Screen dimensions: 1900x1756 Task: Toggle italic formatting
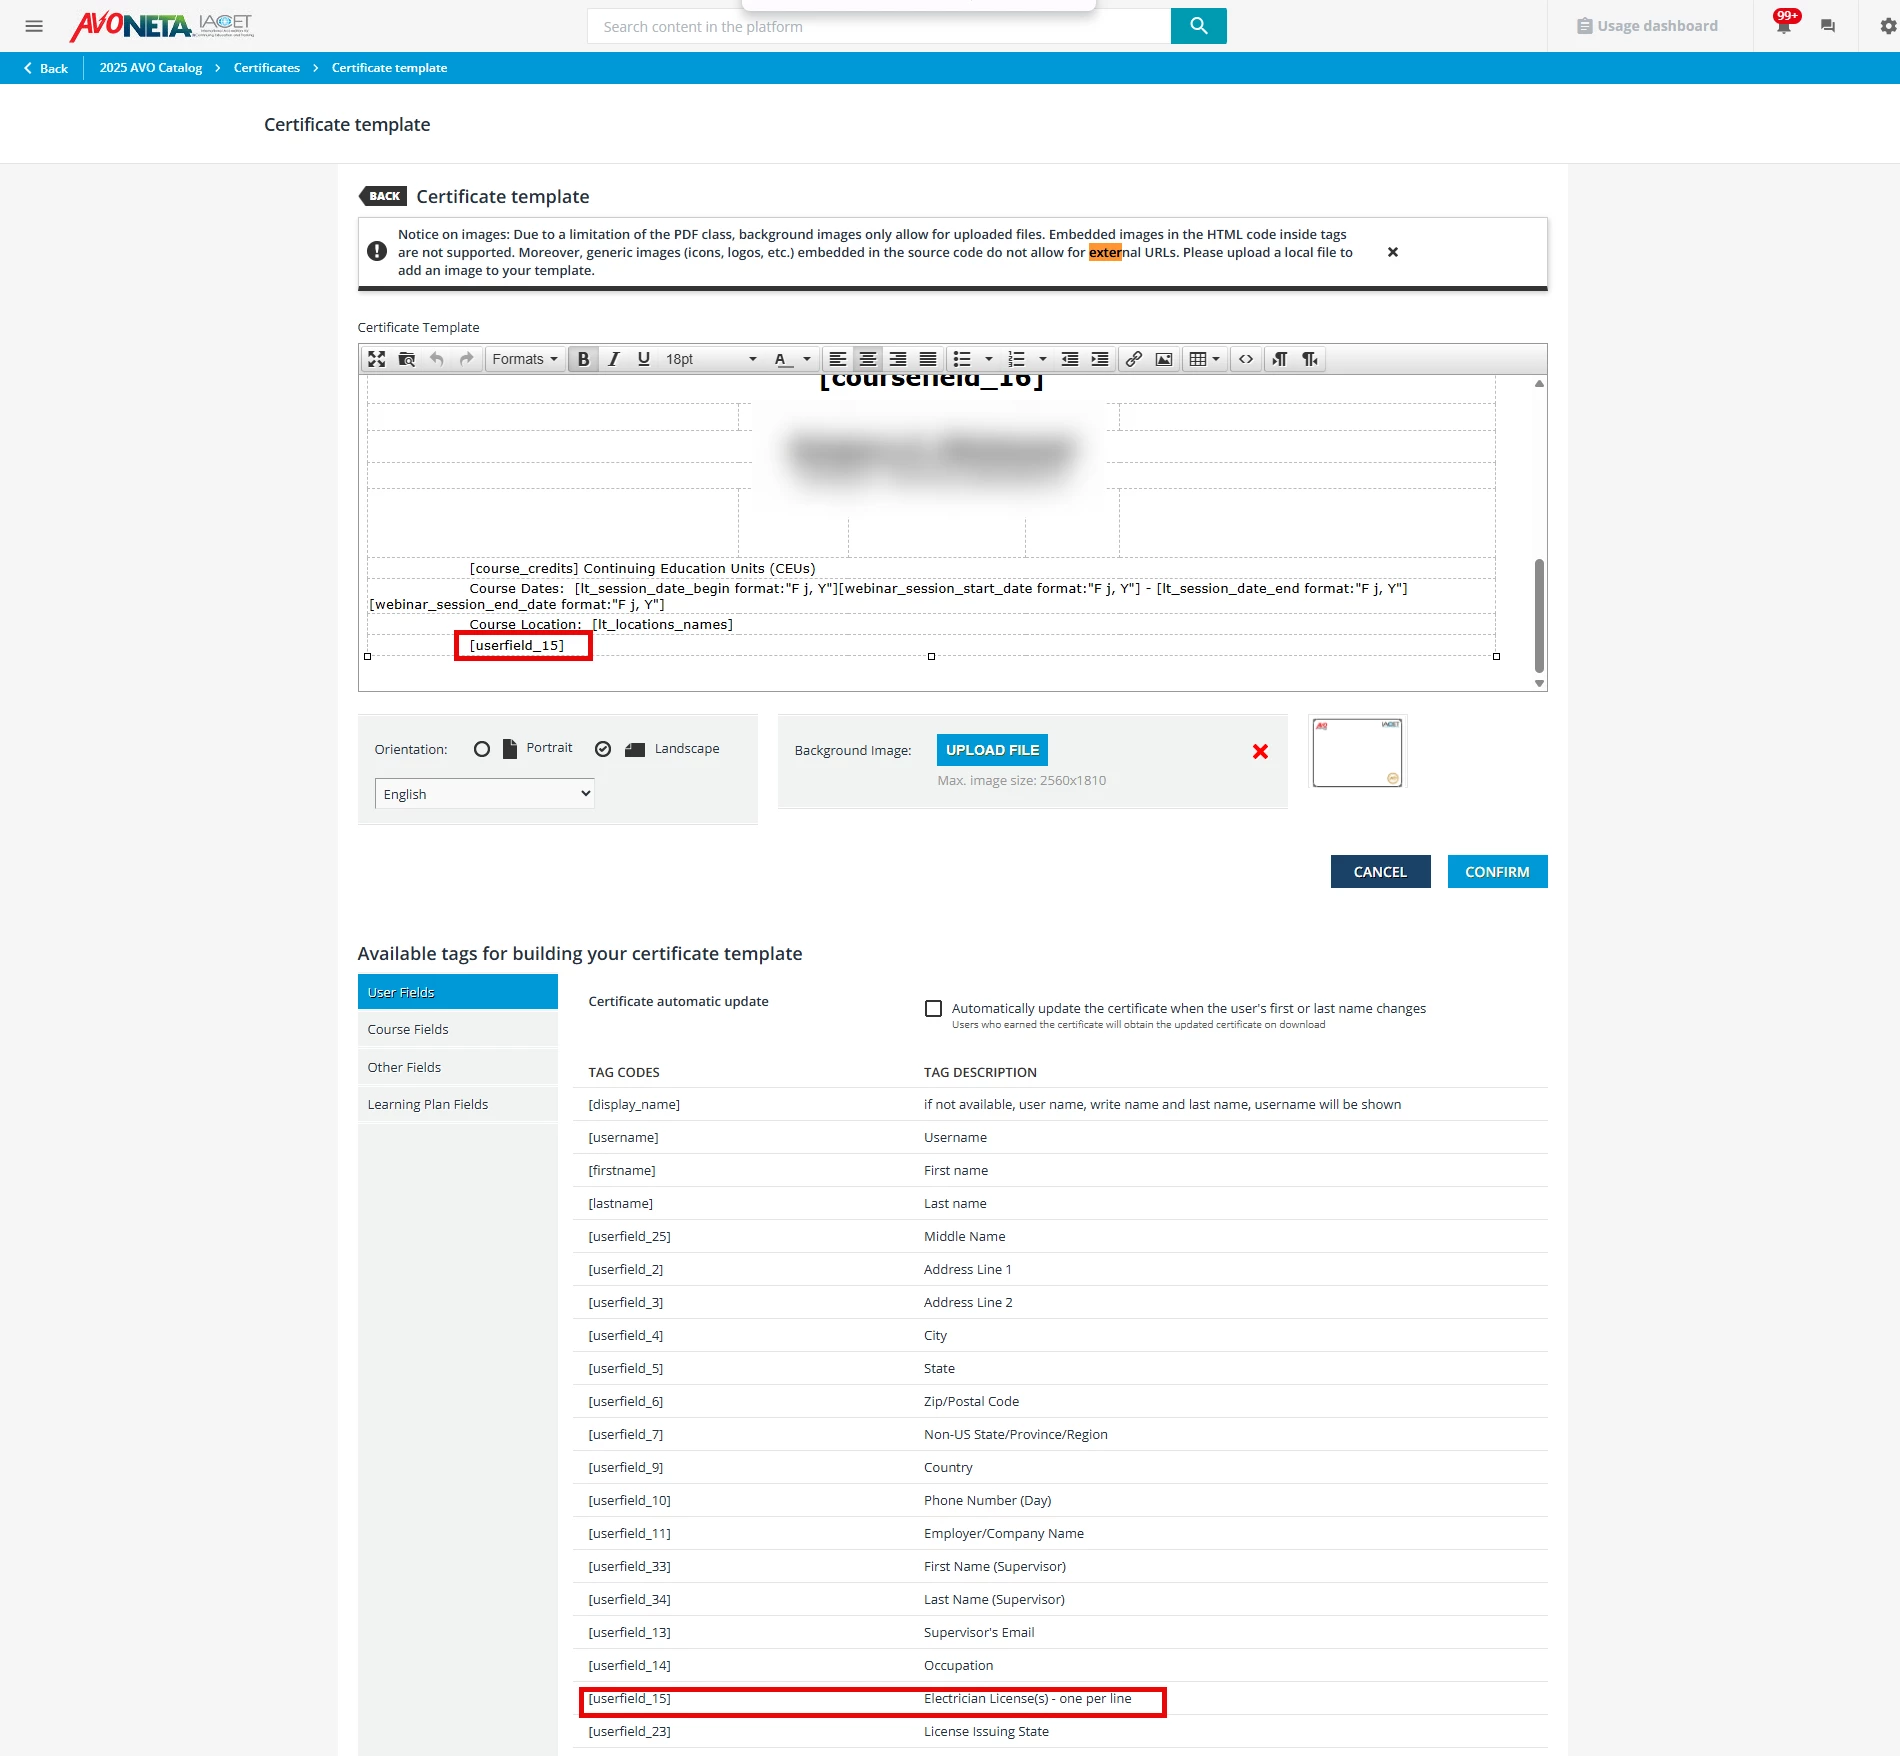click(613, 359)
